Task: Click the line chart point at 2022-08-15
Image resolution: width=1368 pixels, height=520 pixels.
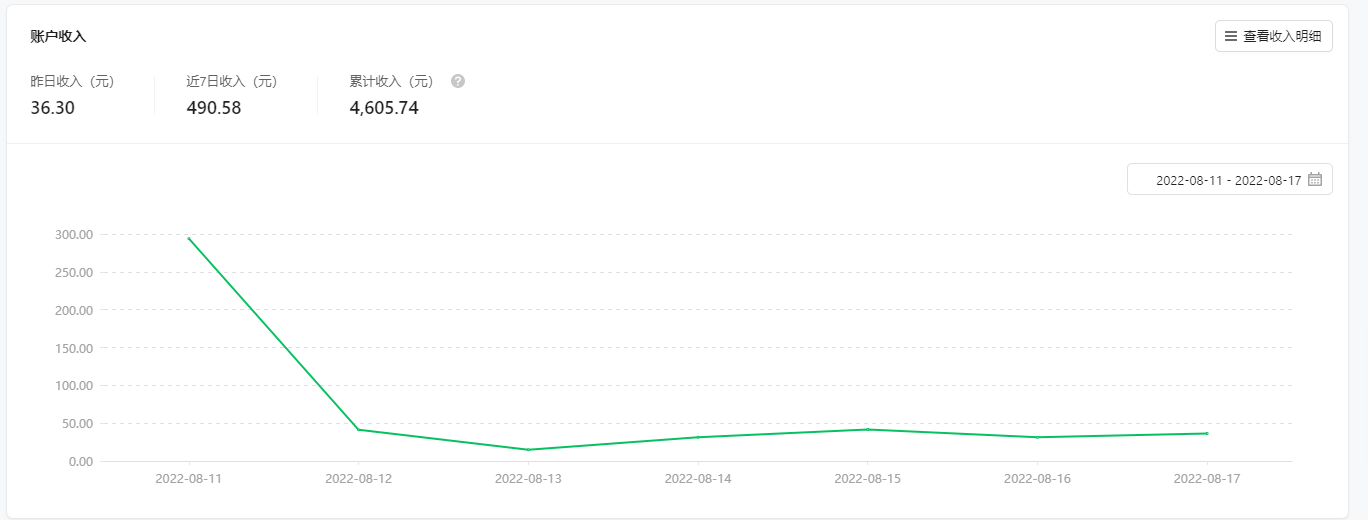Action: click(867, 429)
